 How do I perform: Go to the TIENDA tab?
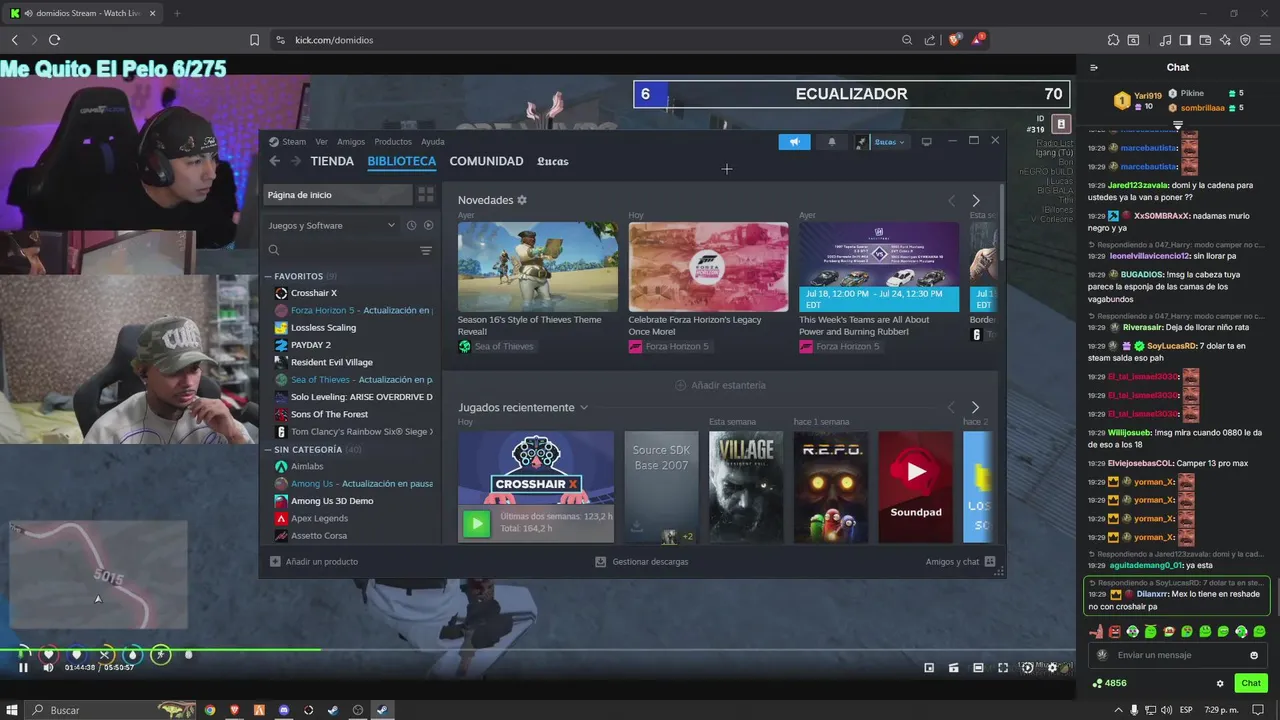click(332, 161)
